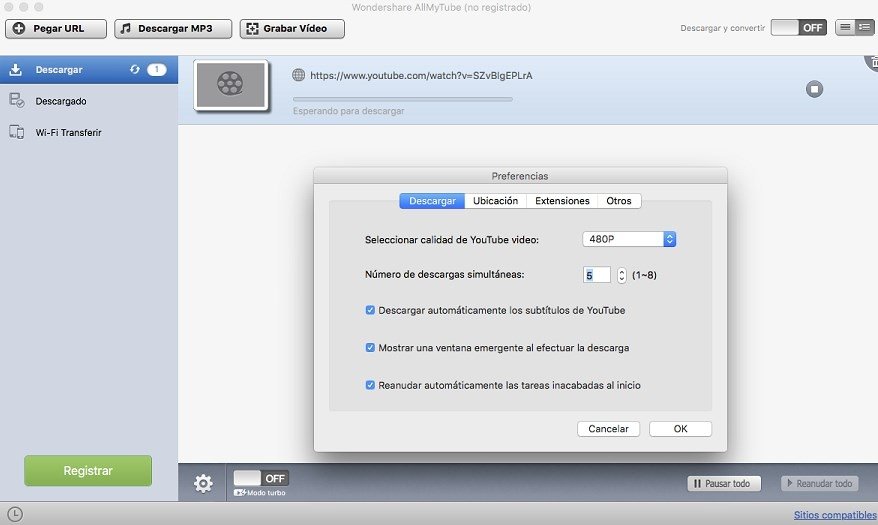
Task: Open settings gear icon
Action: 203,483
